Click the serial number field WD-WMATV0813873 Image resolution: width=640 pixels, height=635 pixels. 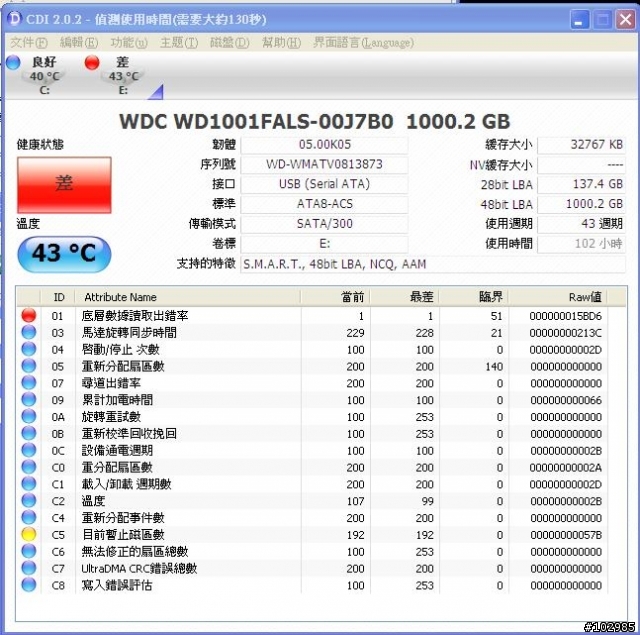click(x=324, y=164)
